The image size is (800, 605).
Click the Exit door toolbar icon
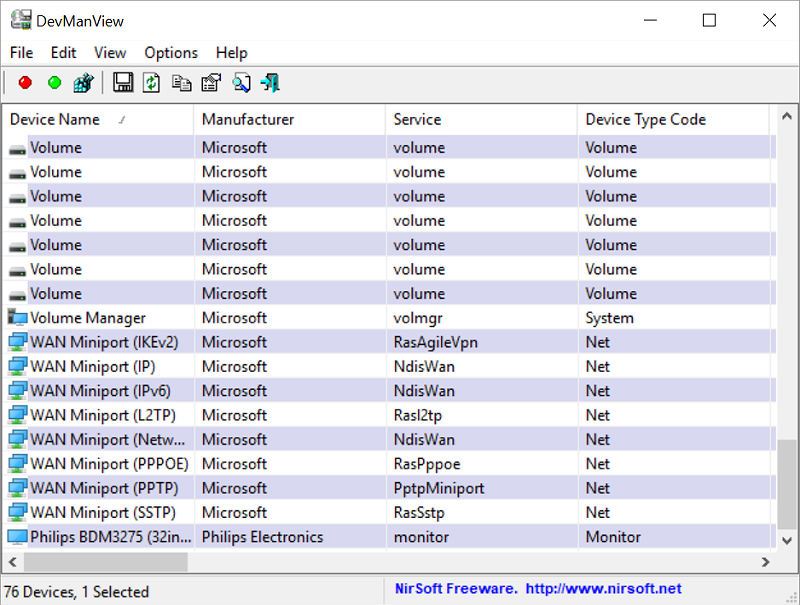coord(270,83)
